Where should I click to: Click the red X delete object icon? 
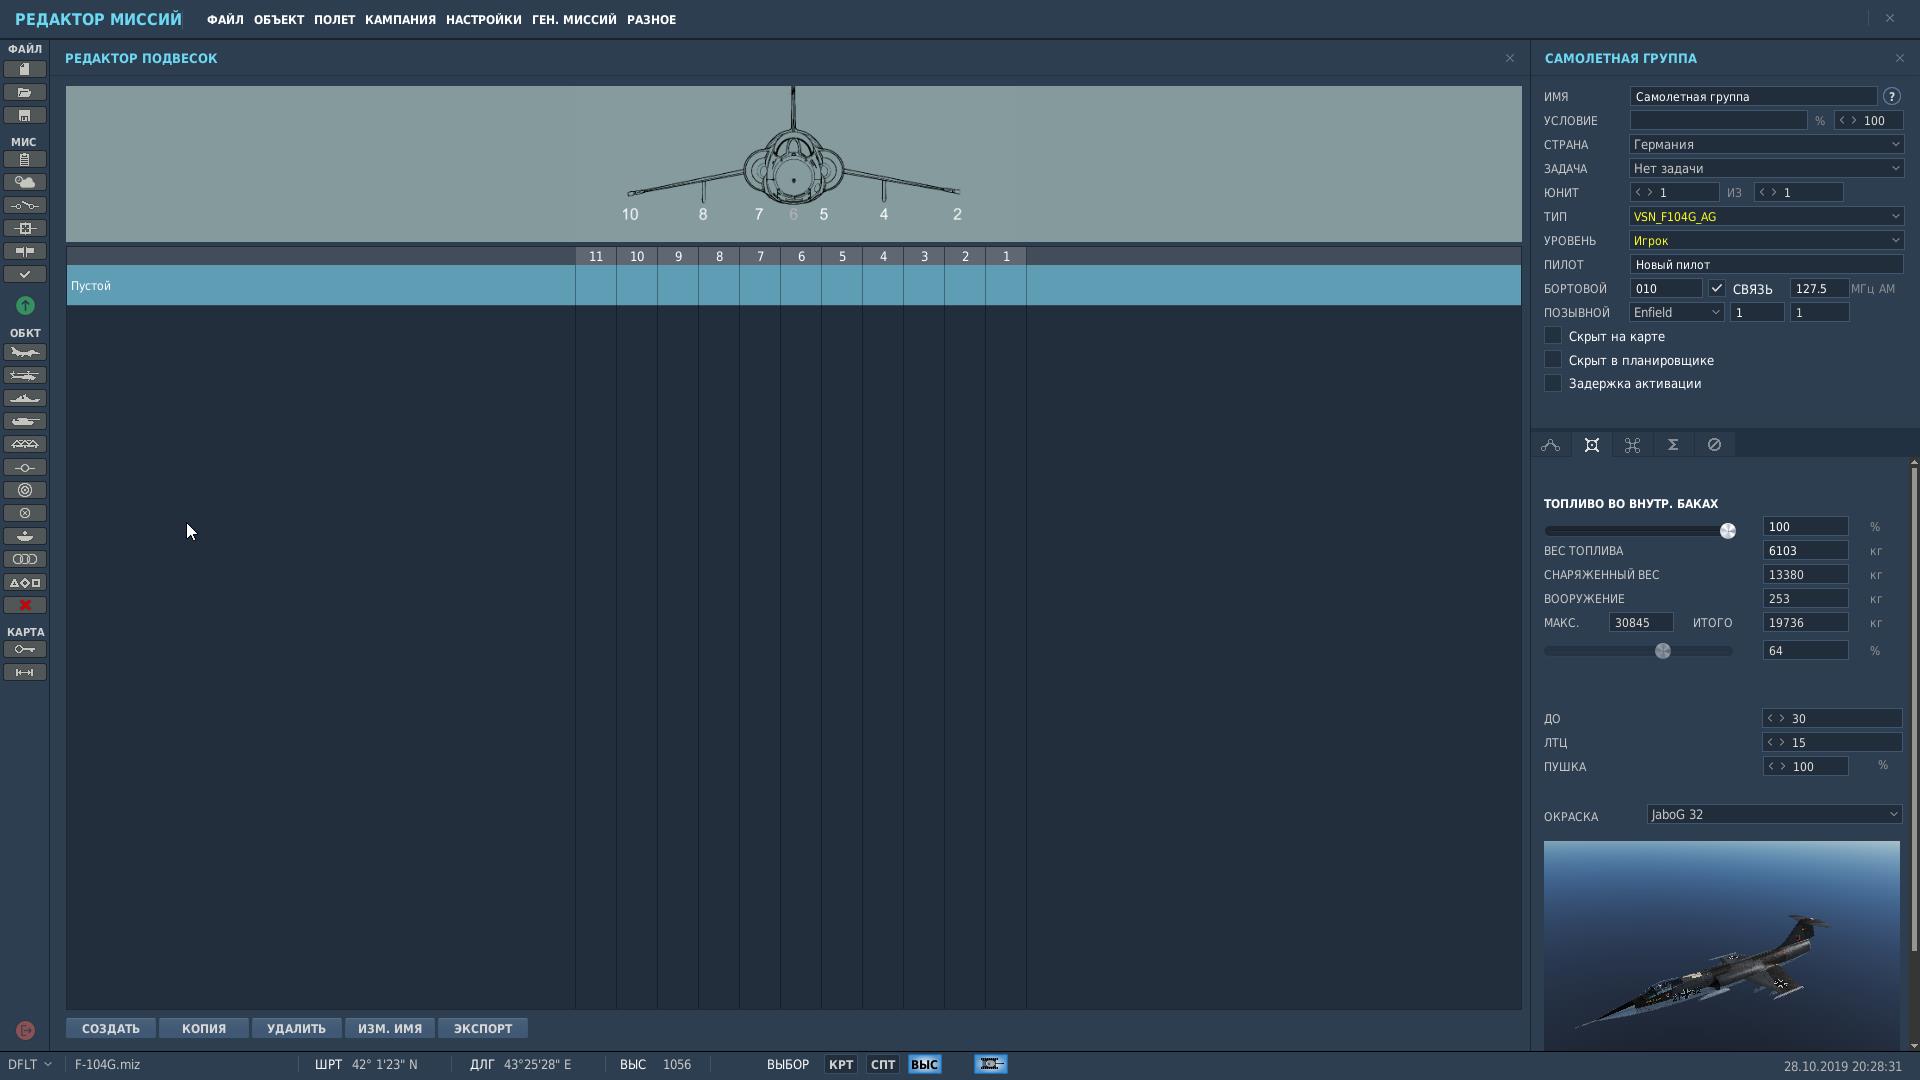coord(25,605)
